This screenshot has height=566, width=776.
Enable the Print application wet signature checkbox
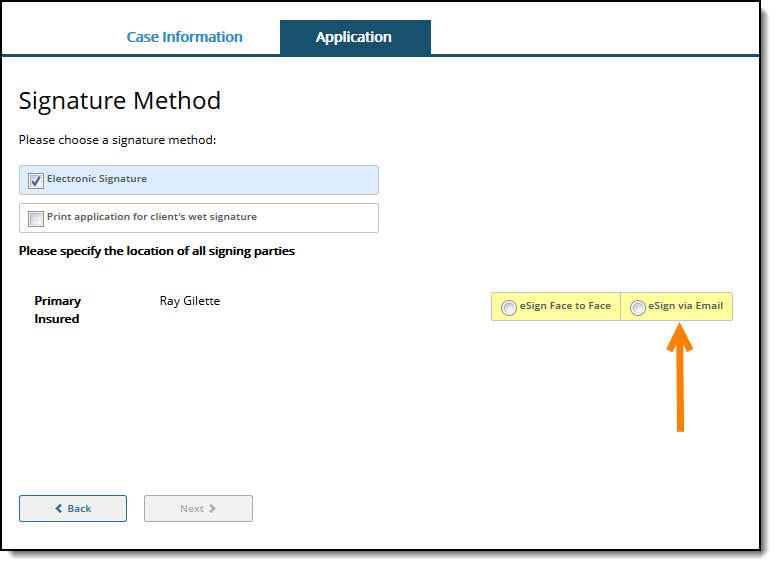tap(36, 219)
